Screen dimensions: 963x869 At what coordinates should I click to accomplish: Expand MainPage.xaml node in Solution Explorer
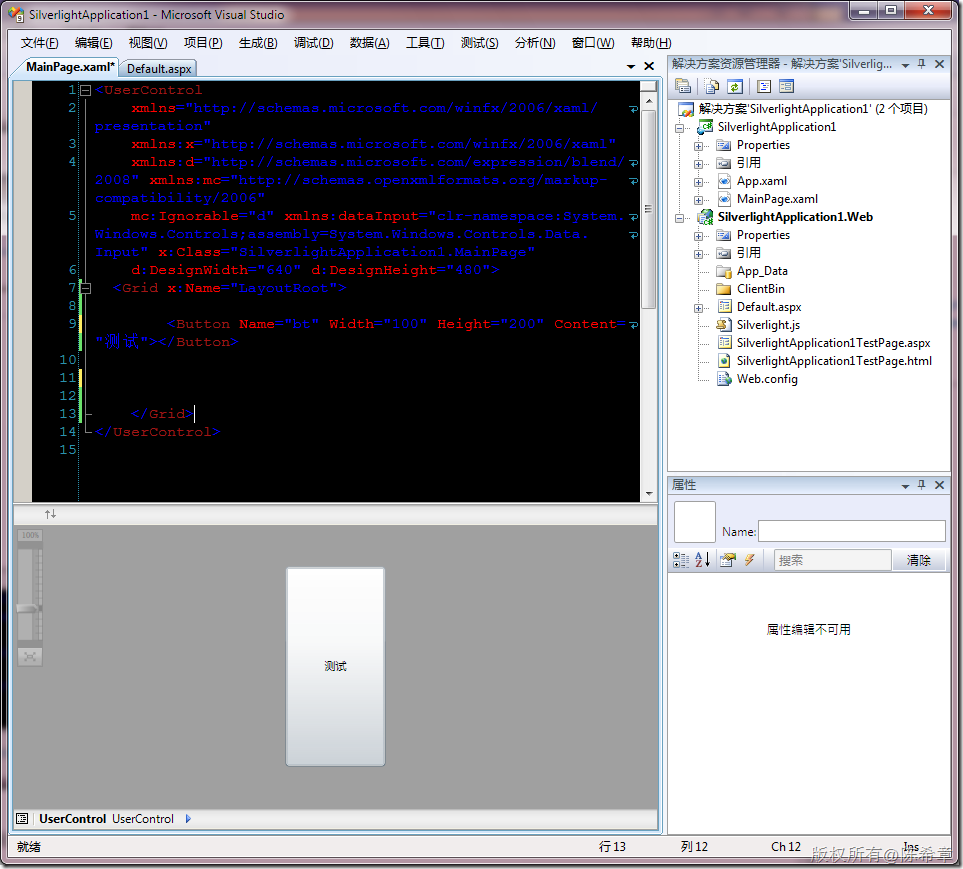(x=698, y=200)
